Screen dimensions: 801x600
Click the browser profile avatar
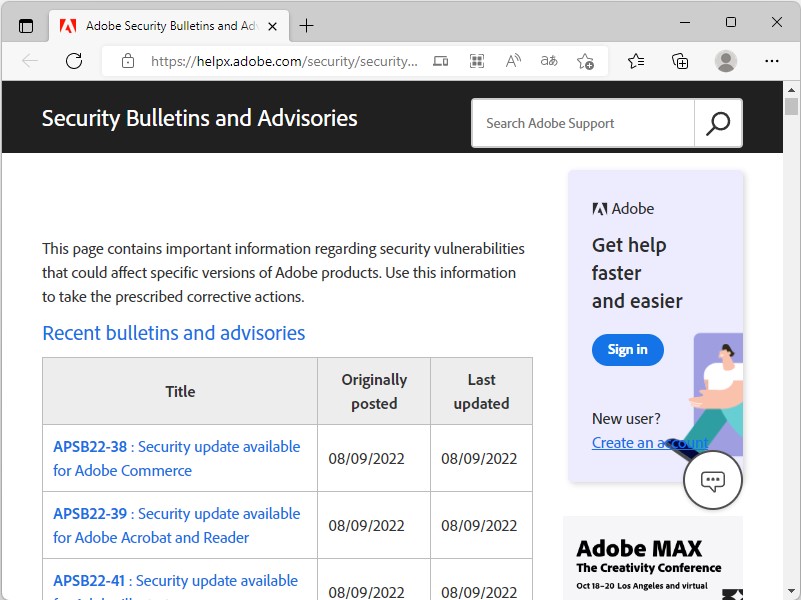726,61
